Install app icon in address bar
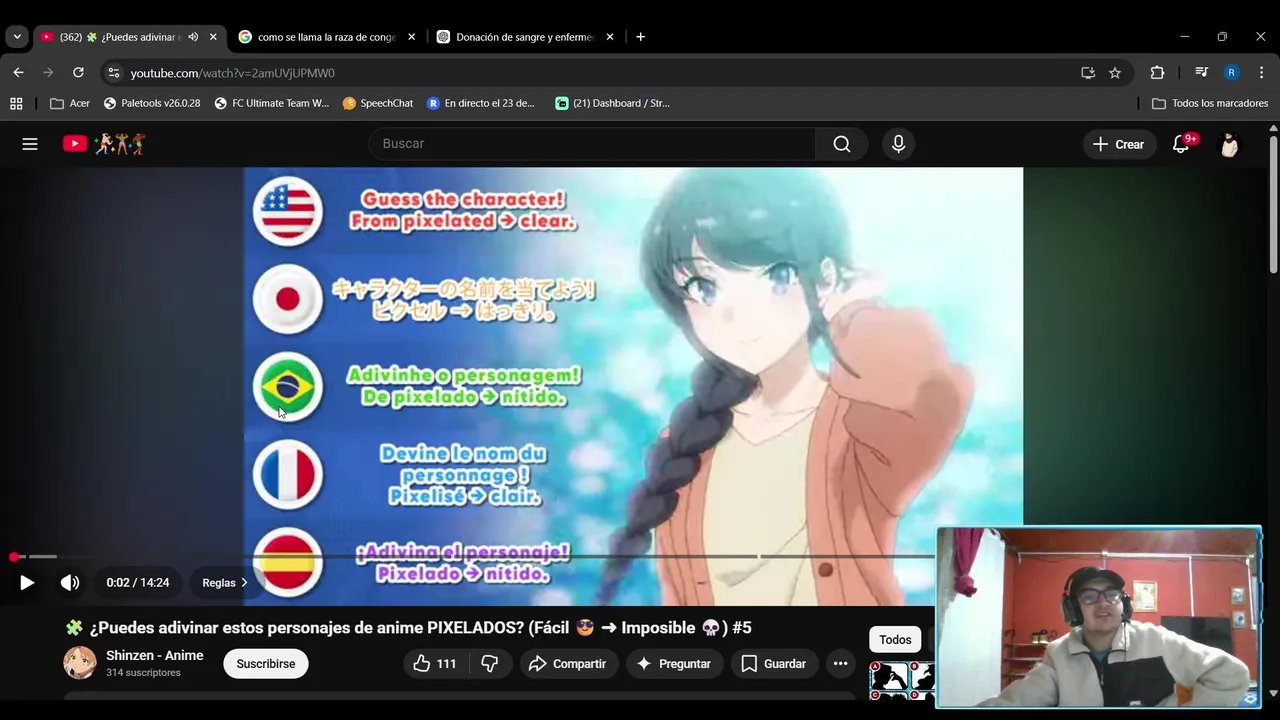Viewport: 1280px width, 720px height. point(1088,73)
